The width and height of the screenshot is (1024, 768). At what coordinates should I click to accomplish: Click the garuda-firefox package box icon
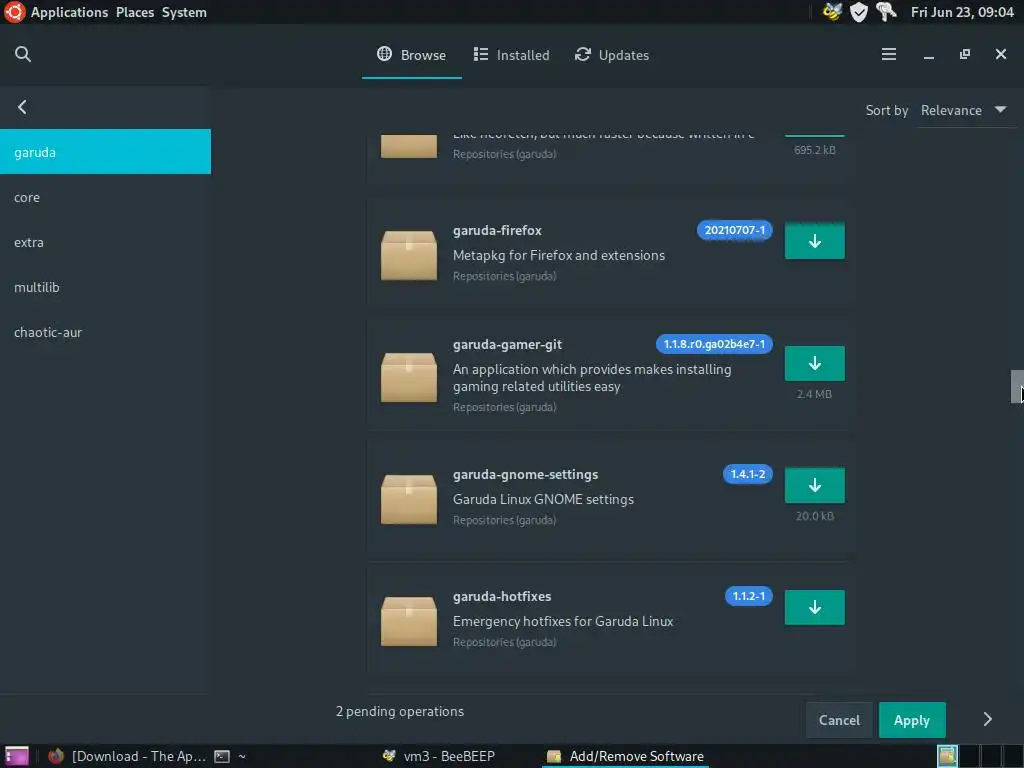click(x=409, y=255)
